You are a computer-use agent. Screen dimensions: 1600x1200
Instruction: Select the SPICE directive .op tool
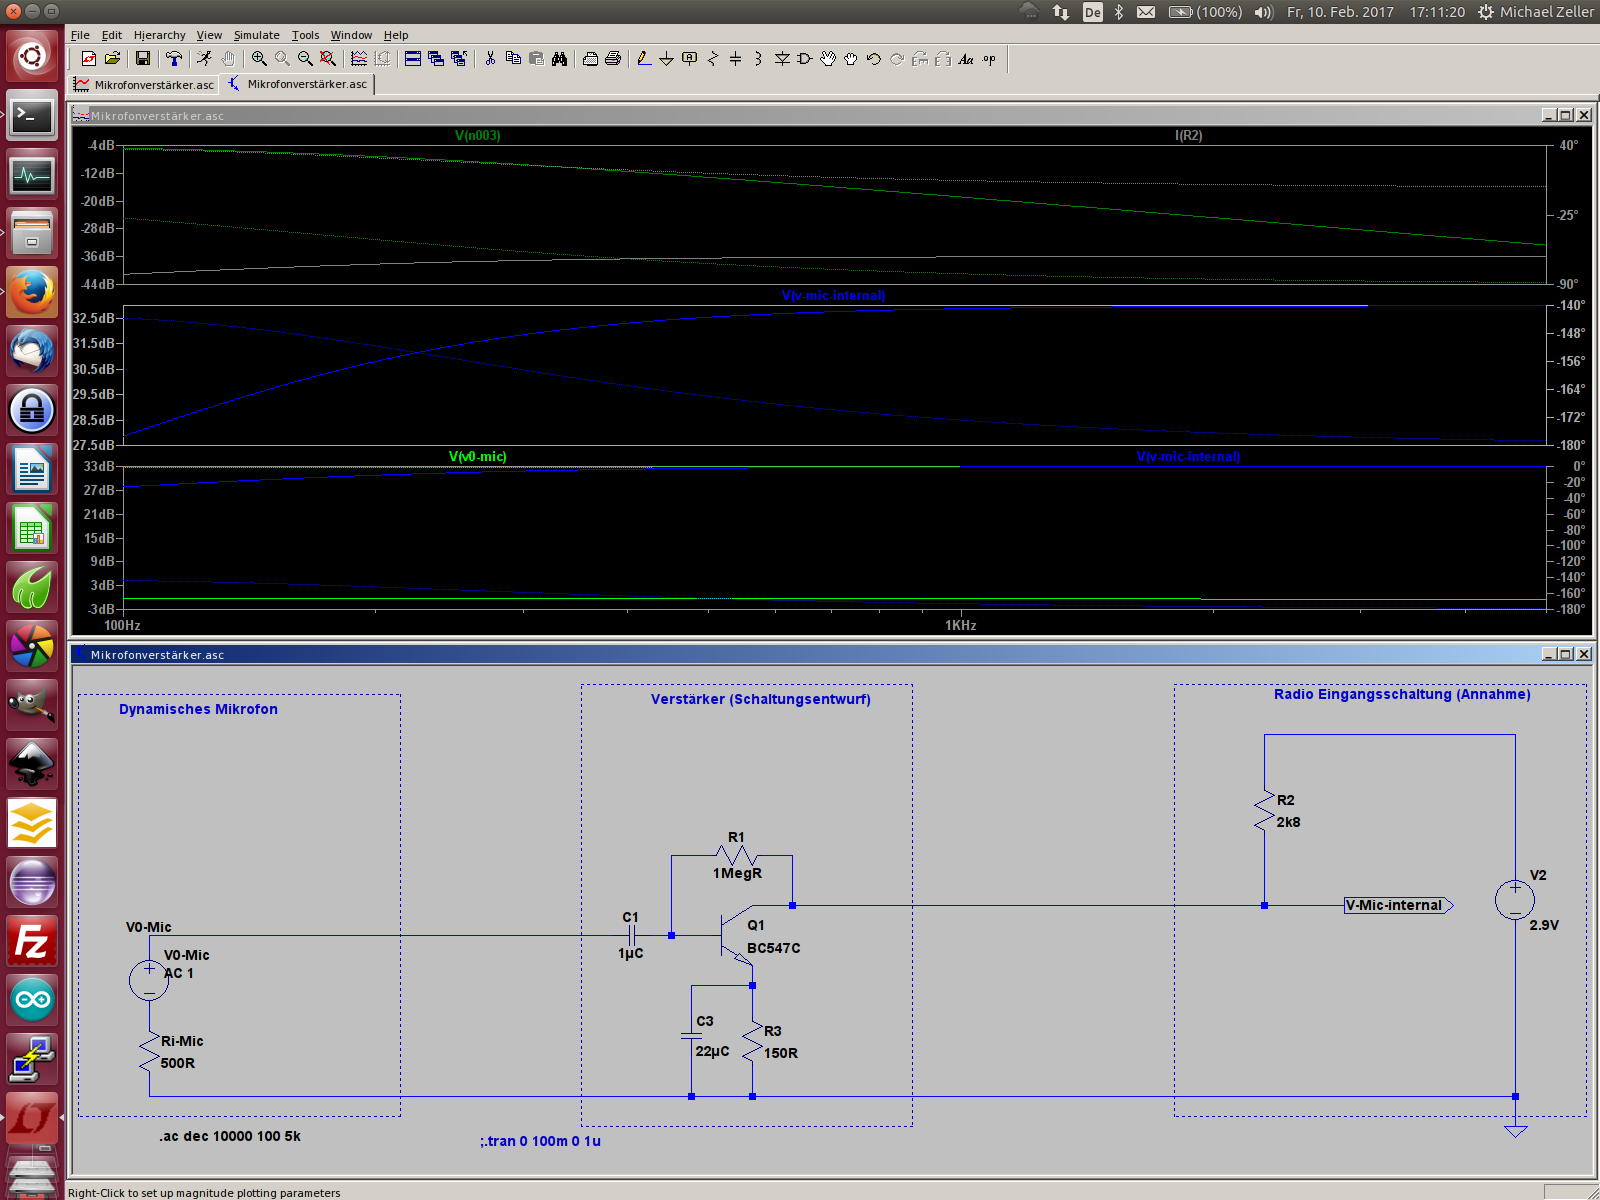click(989, 59)
